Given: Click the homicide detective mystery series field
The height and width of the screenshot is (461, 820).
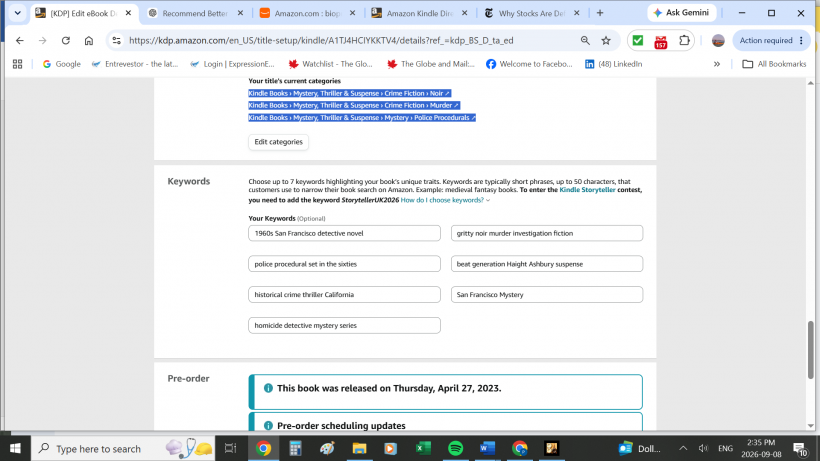Looking at the screenshot, I should (x=344, y=325).
